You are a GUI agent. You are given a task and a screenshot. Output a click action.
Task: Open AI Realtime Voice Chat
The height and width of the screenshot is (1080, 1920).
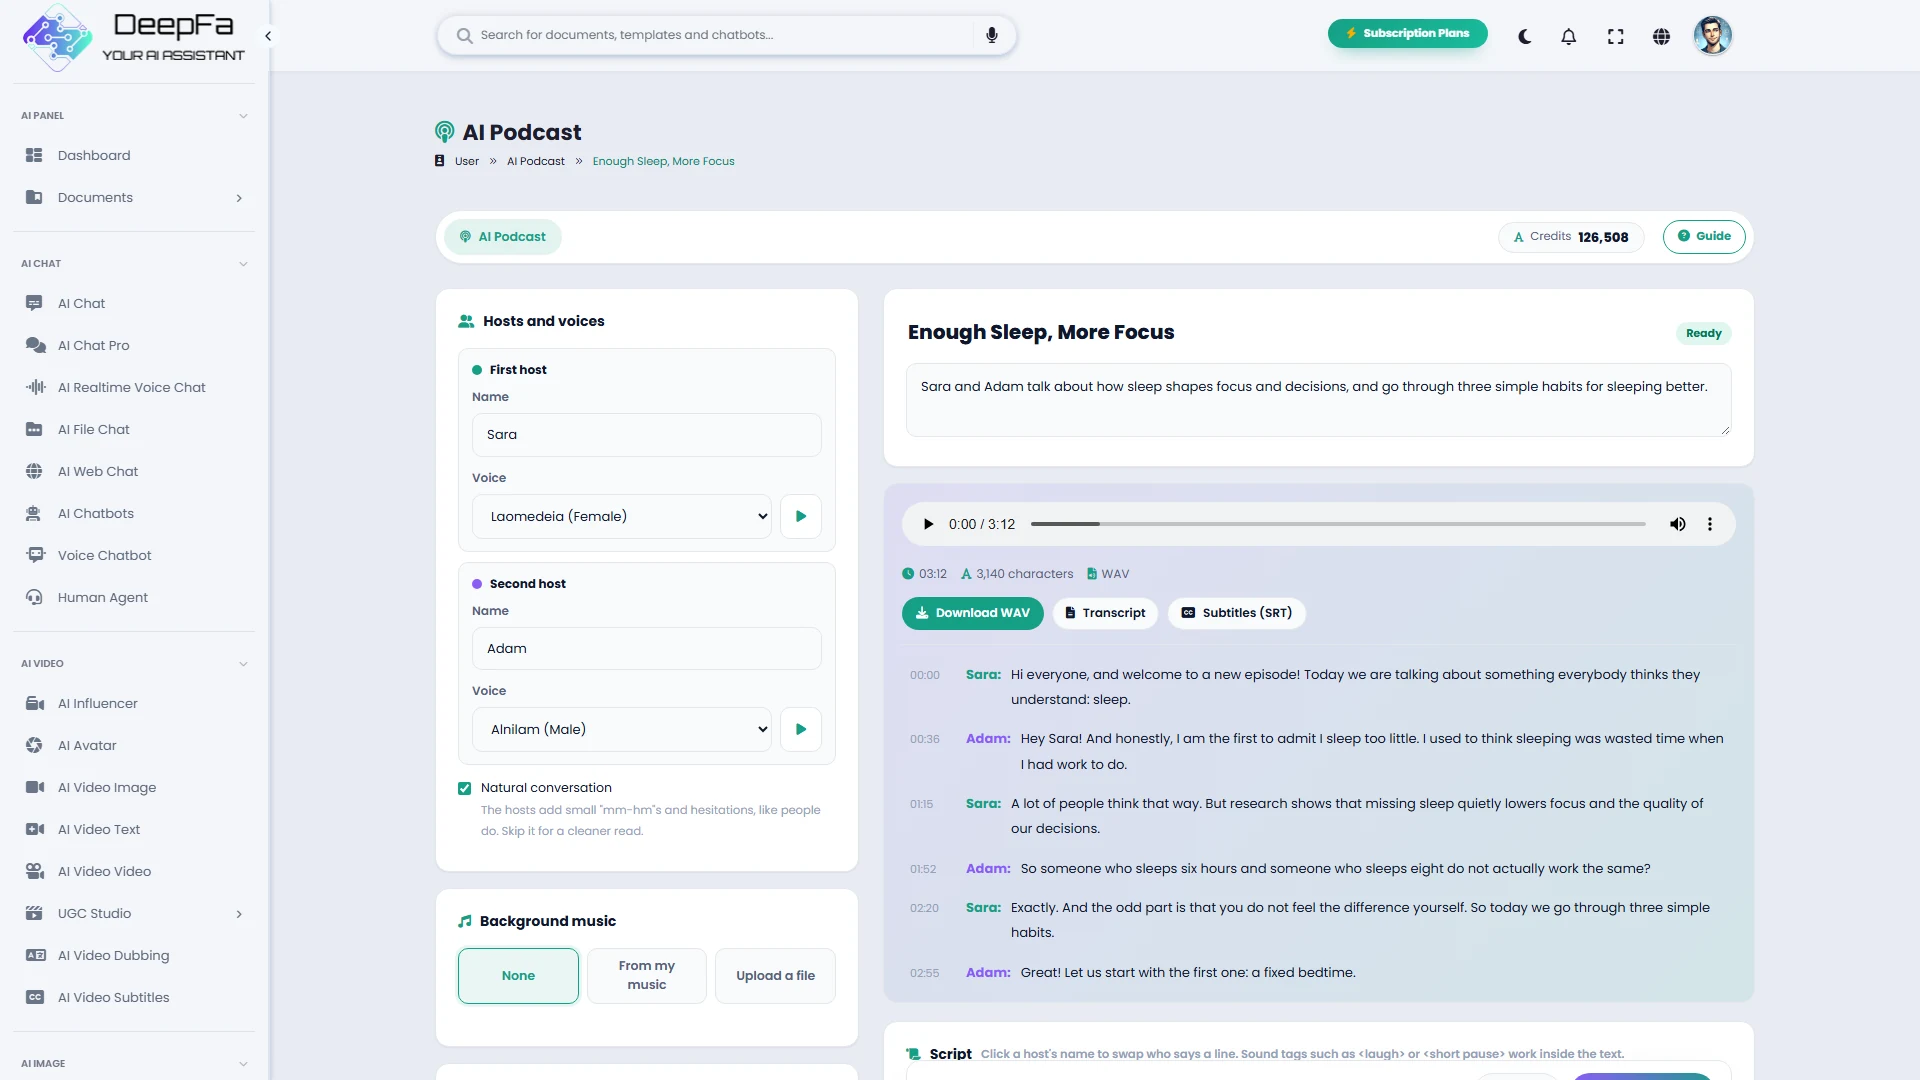point(133,387)
